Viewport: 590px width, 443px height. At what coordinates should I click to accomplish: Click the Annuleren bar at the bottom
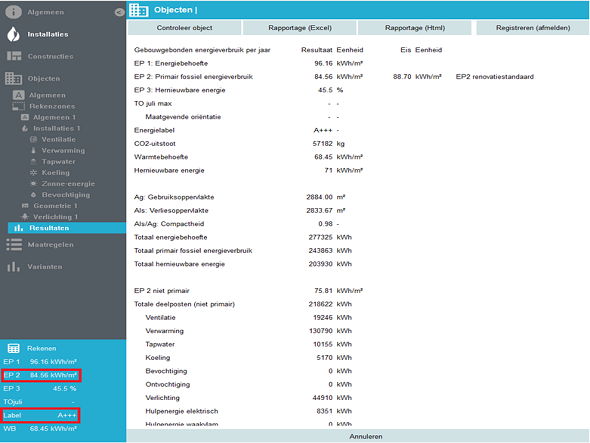point(358,436)
